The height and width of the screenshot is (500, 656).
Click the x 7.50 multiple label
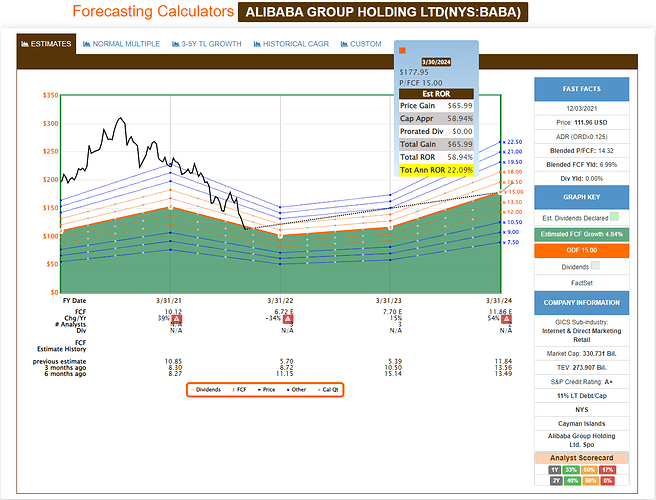click(511, 242)
